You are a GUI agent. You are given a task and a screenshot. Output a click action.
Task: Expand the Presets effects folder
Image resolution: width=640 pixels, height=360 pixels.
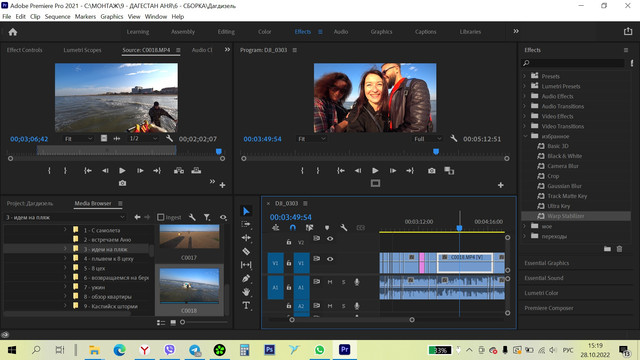[525, 76]
